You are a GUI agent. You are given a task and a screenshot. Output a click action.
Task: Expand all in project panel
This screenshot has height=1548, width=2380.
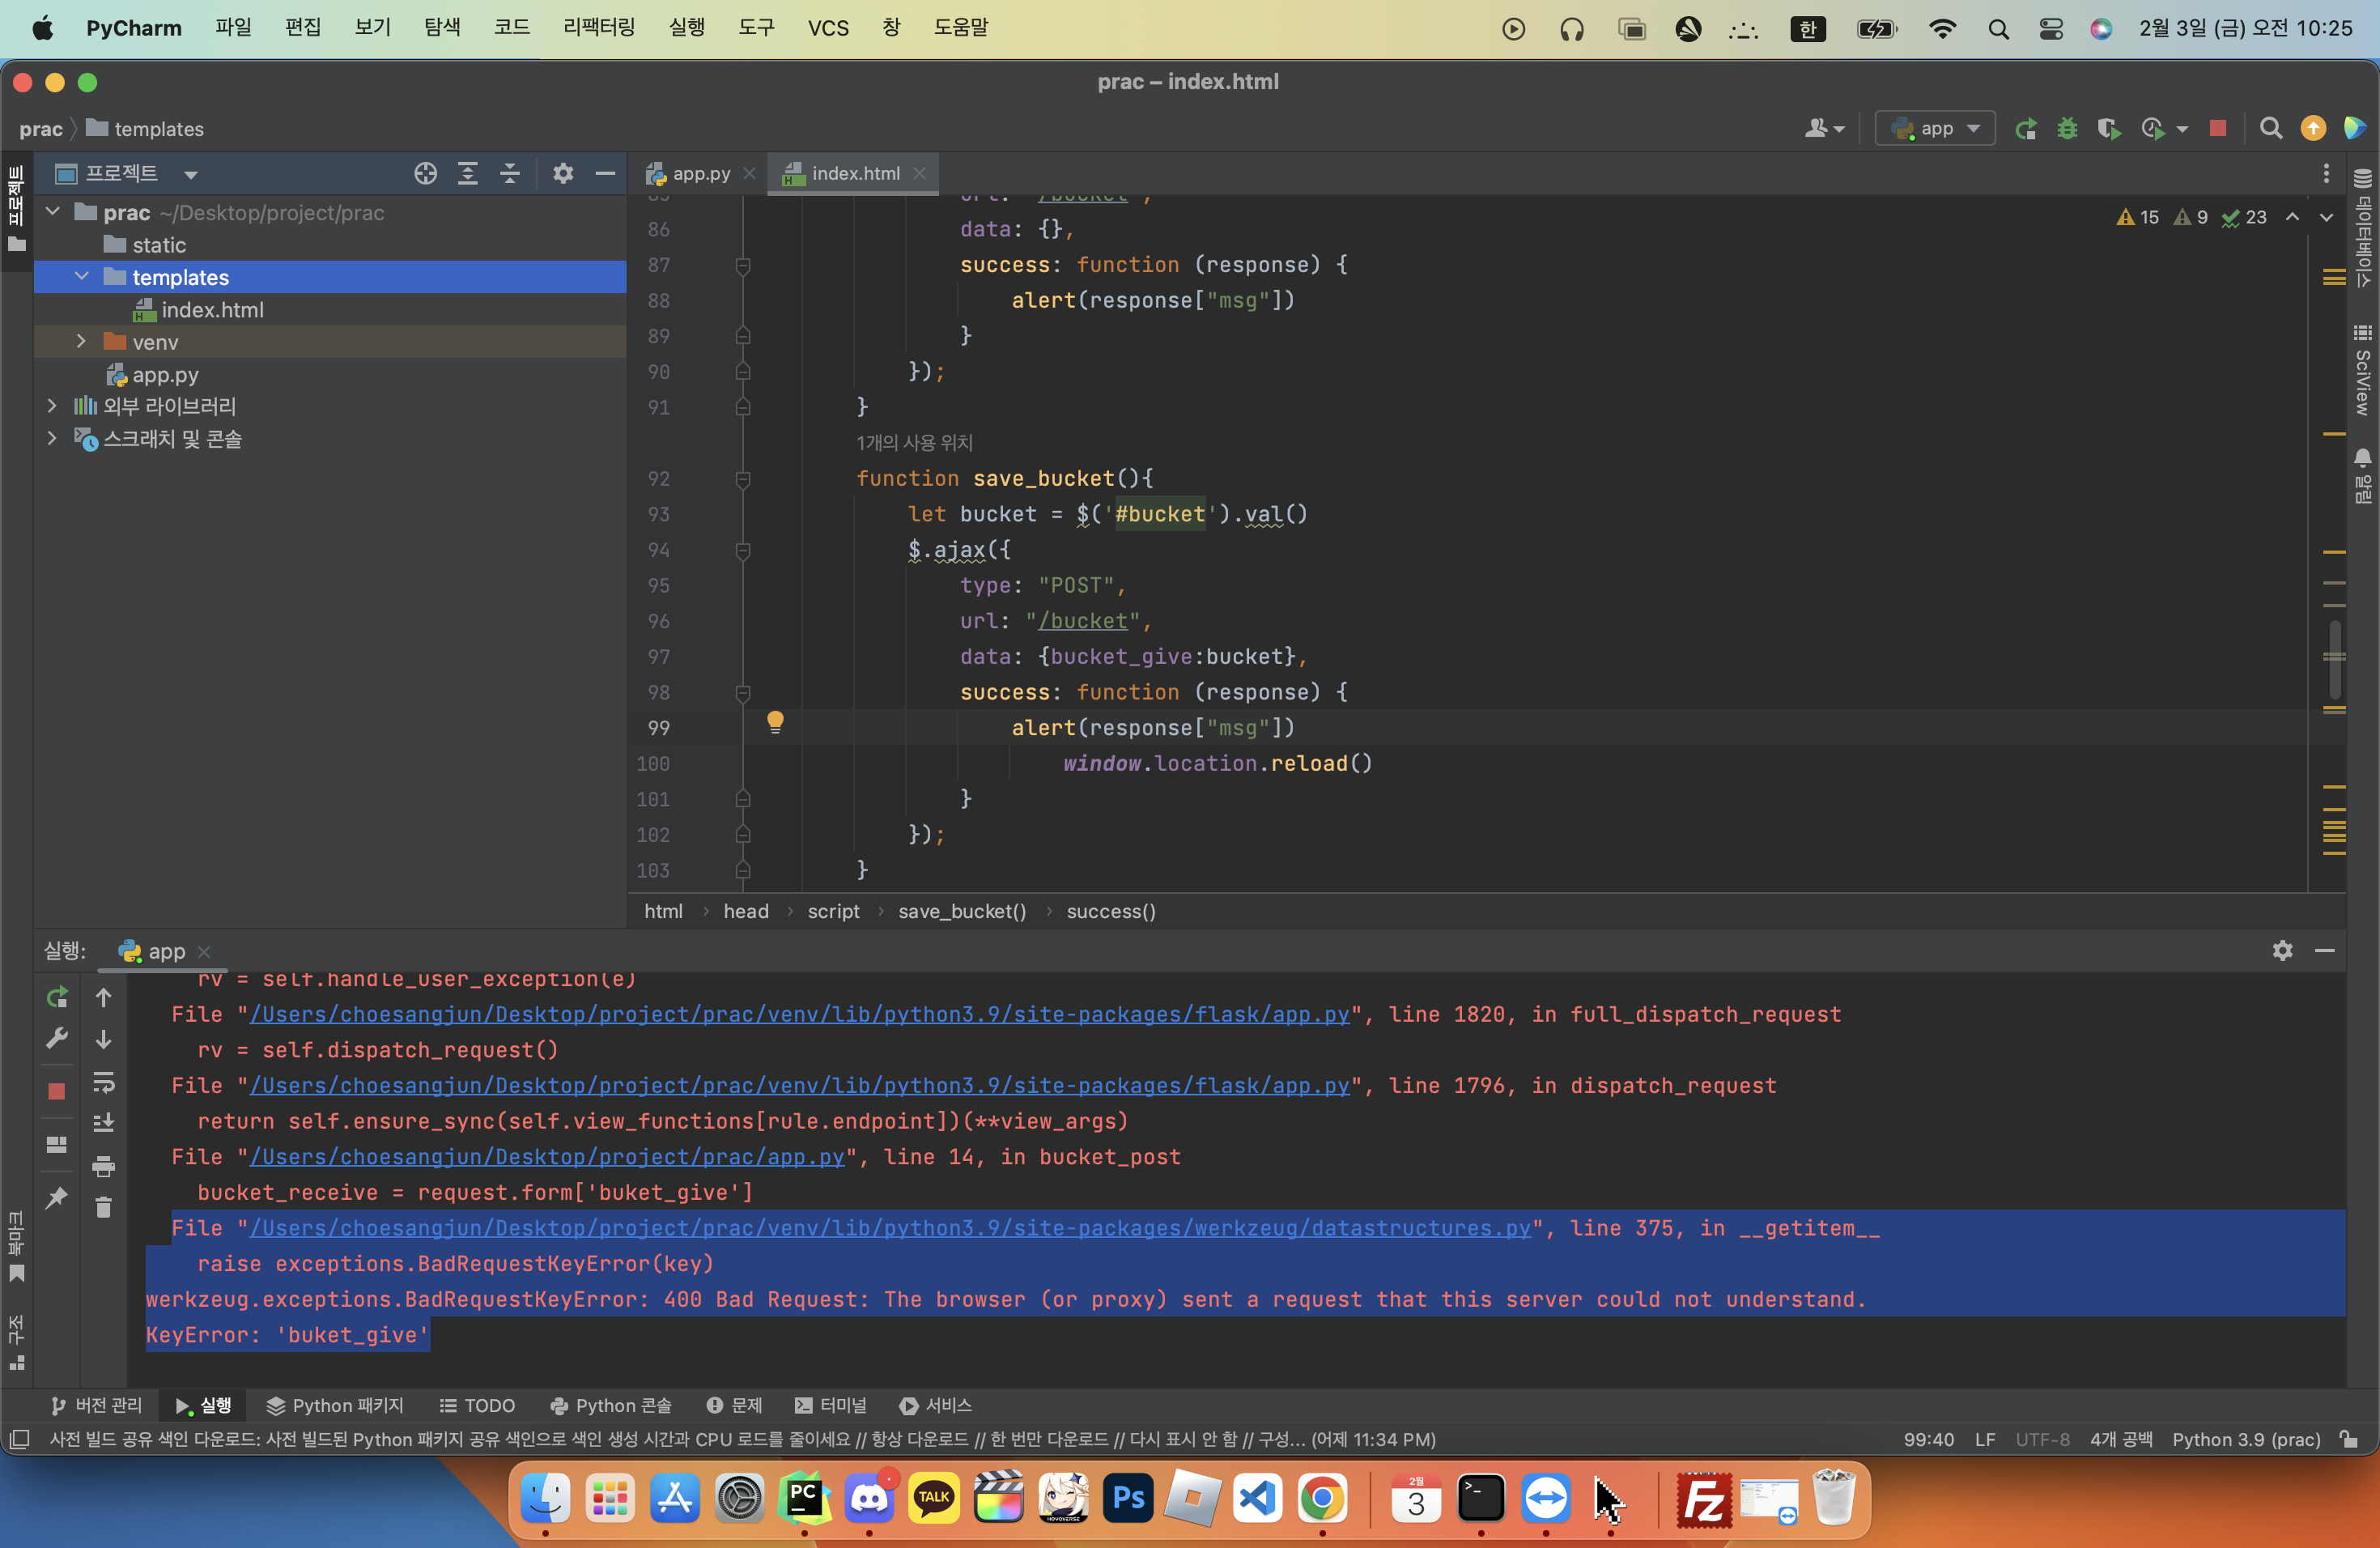468,174
